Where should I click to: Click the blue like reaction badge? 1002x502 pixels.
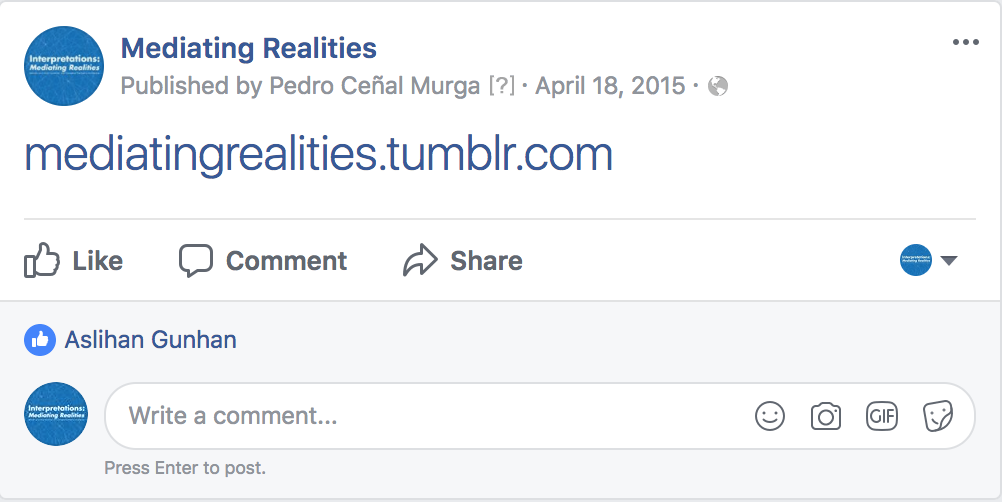click(x=40, y=340)
